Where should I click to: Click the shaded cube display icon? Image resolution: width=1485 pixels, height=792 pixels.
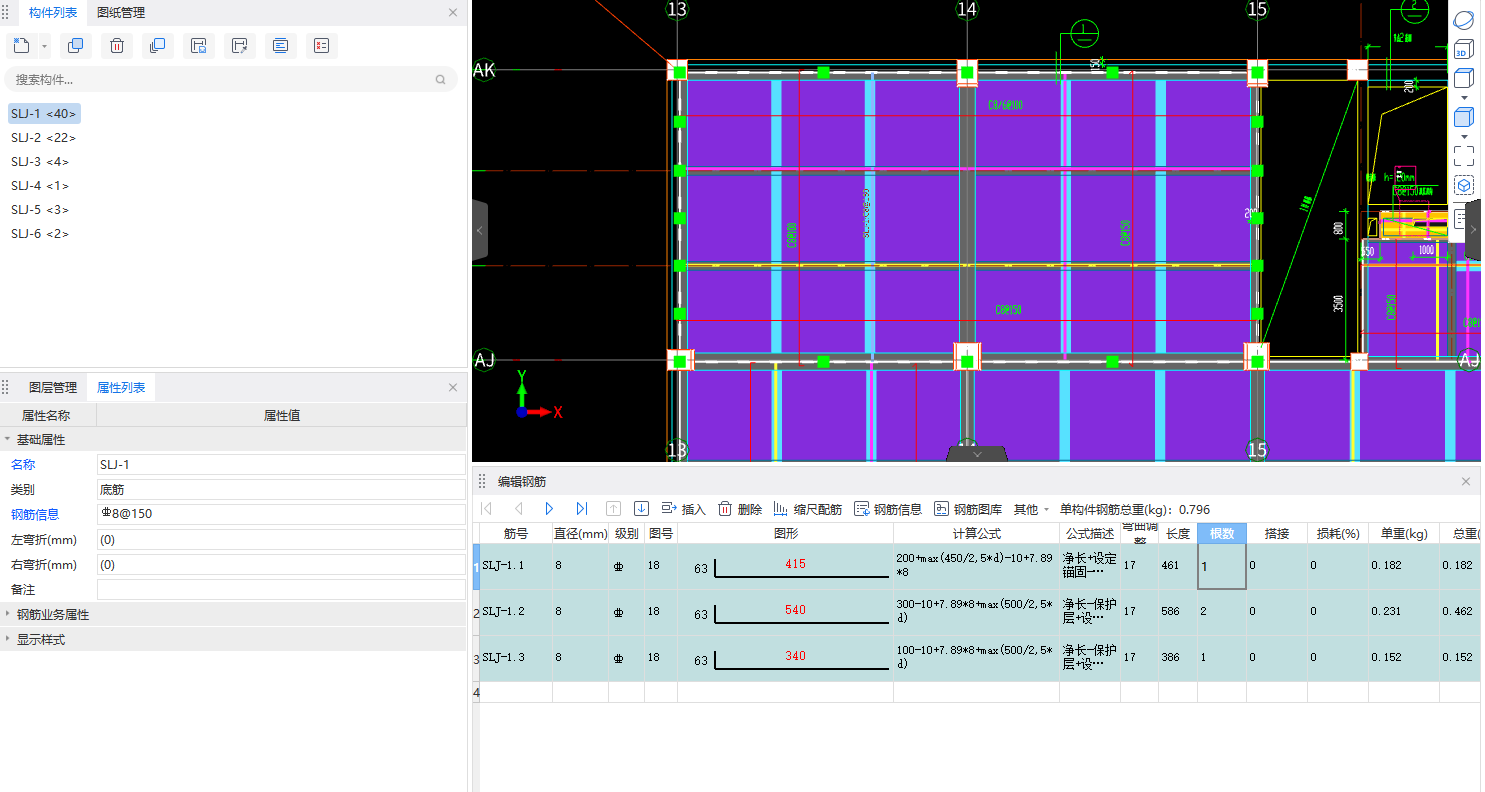click(x=1463, y=117)
